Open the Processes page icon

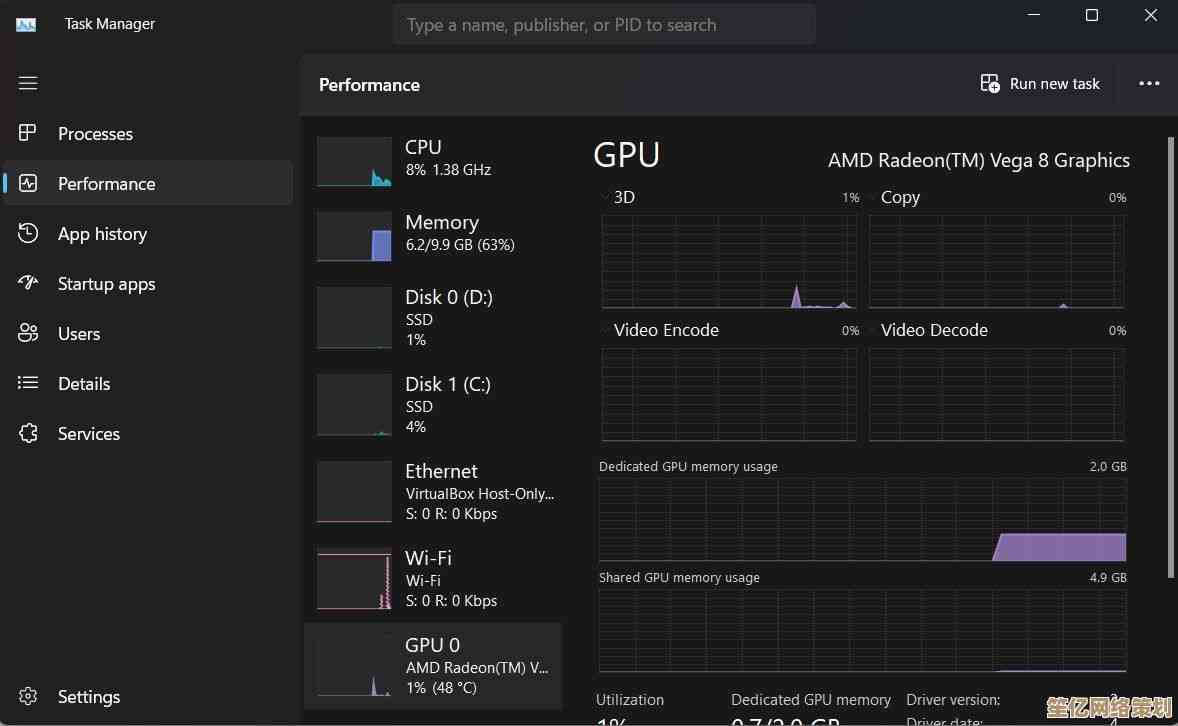coord(28,133)
